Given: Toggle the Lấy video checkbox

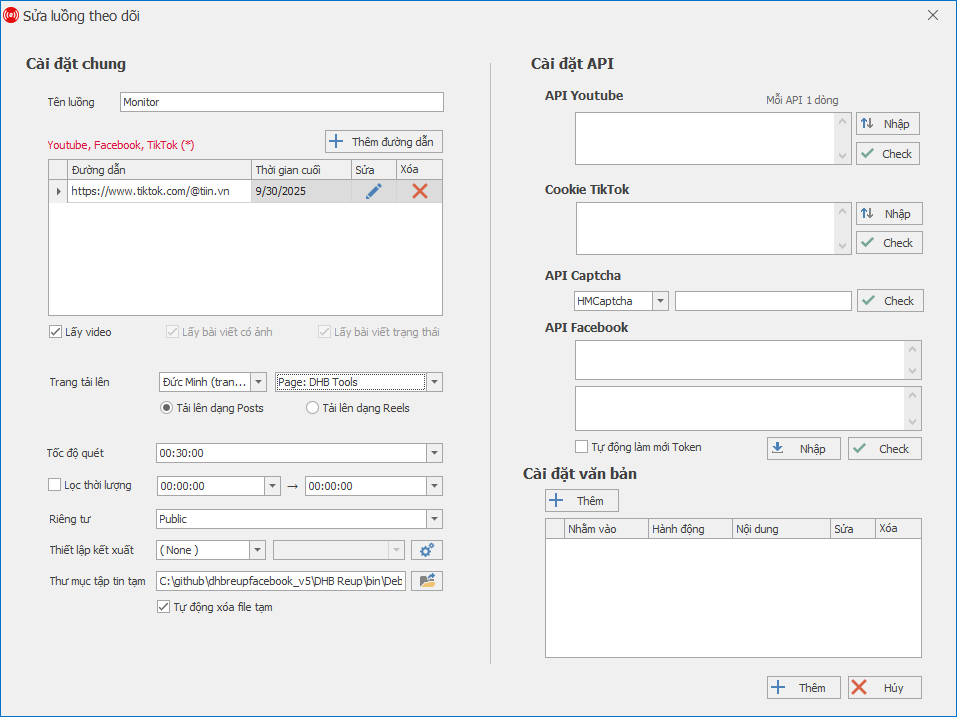Looking at the screenshot, I should pyautogui.click(x=56, y=332).
